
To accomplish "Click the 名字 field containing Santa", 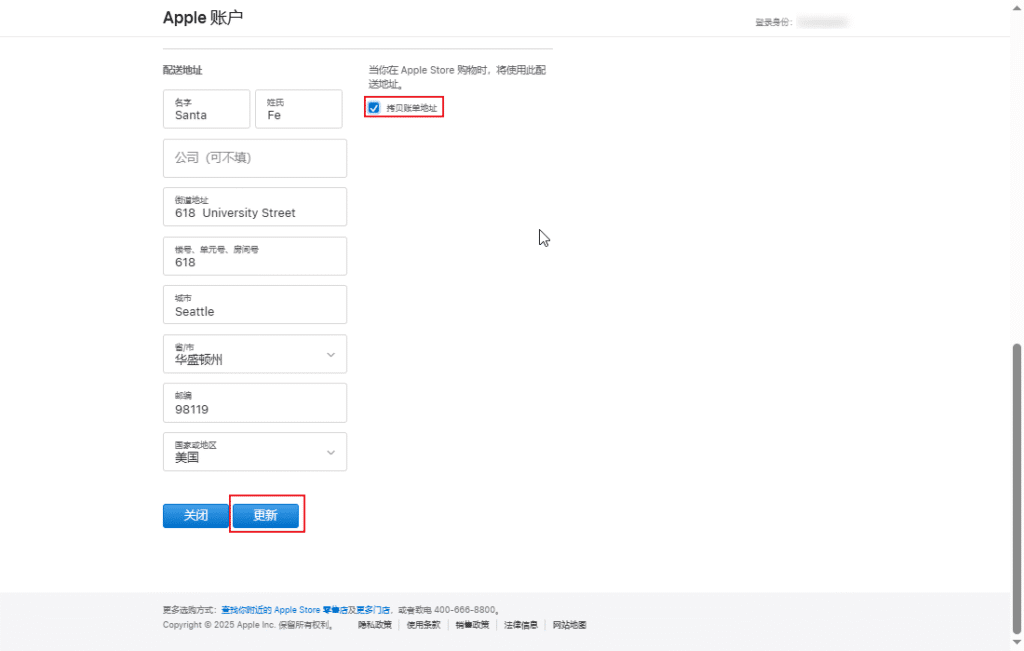I will (206, 109).
